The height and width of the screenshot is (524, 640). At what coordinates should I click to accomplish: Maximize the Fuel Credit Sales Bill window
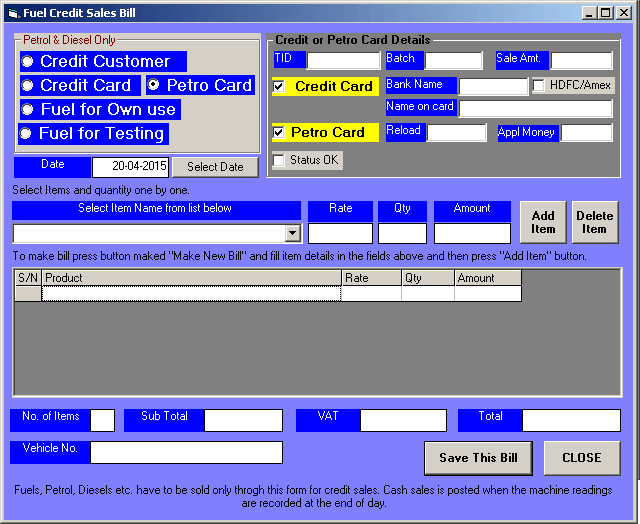pos(607,13)
